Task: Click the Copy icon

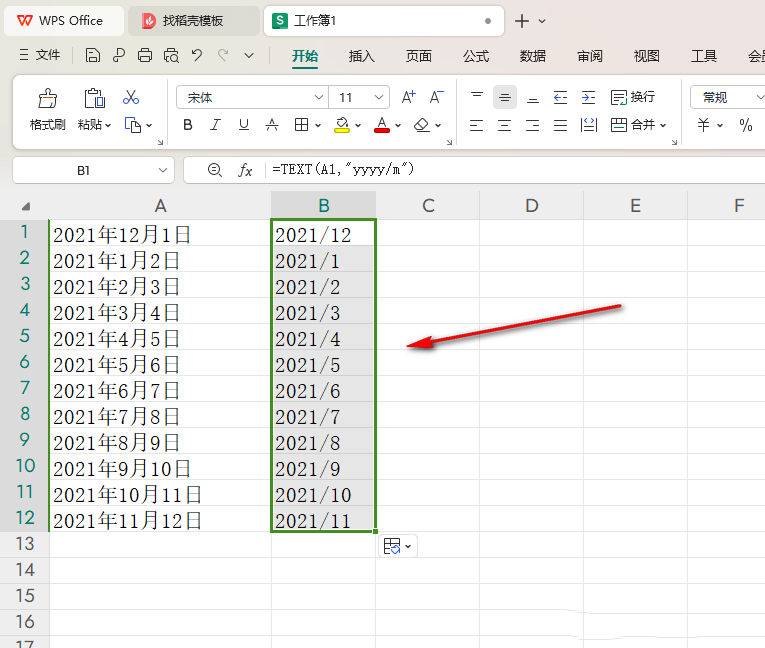Action: (133, 125)
